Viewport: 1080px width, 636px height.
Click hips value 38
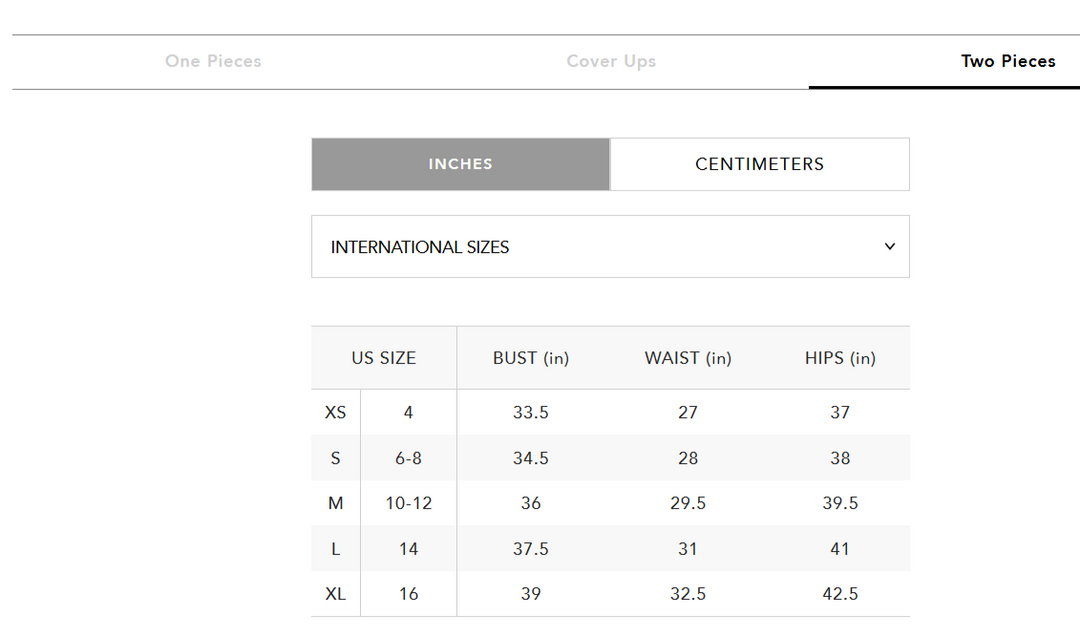pos(840,458)
